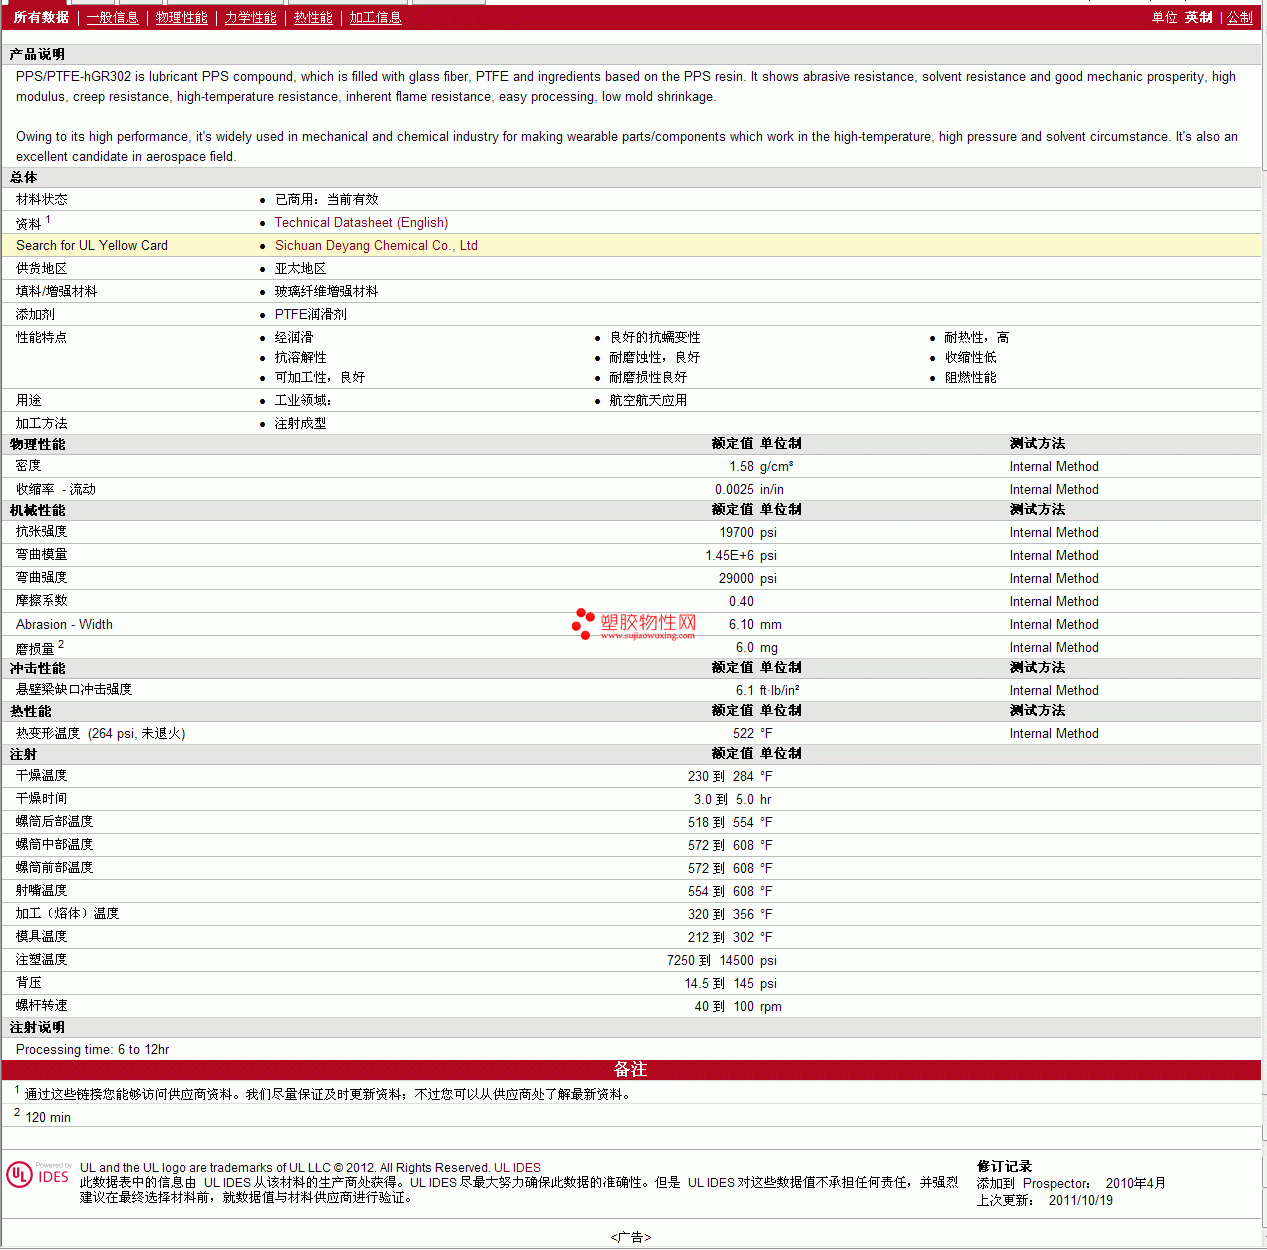This screenshot has width=1267, height=1250.
Task: Select the 弯曲模量 value 1.45E+6
Action: tap(730, 556)
